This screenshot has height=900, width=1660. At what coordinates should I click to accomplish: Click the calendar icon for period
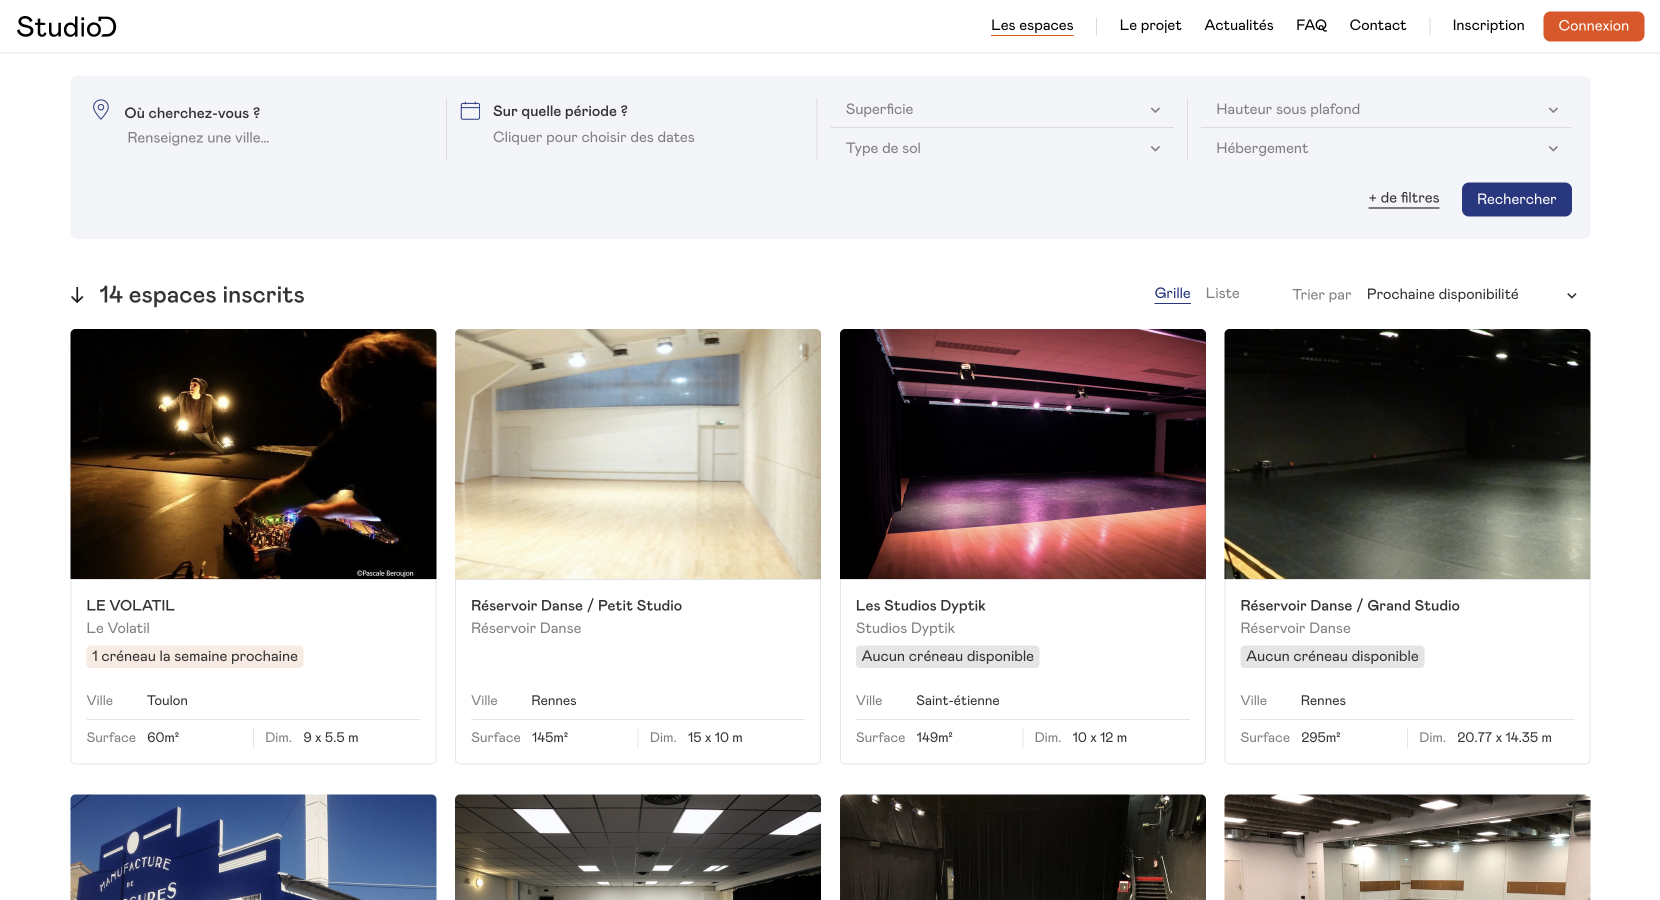coord(470,111)
